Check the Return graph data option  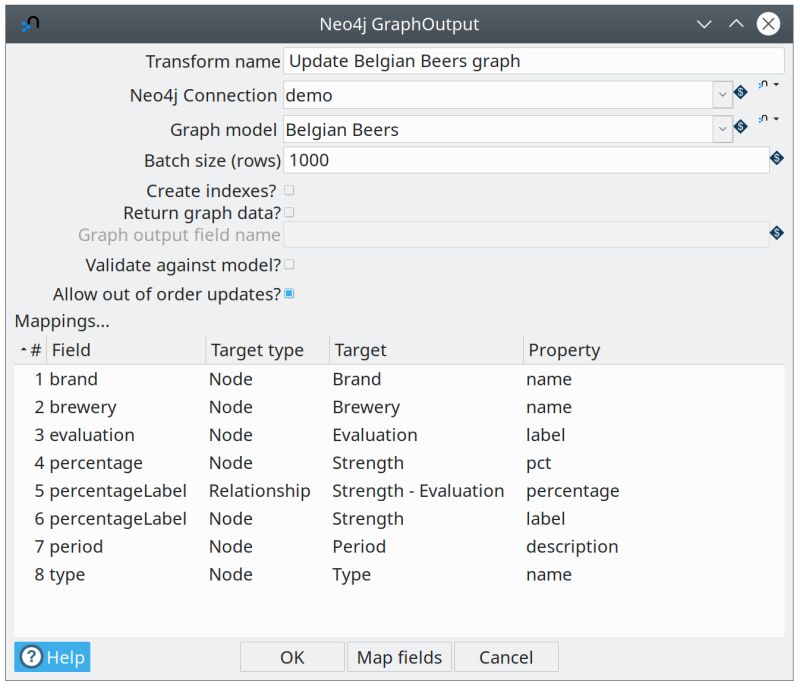pyautogui.click(x=288, y=212)
